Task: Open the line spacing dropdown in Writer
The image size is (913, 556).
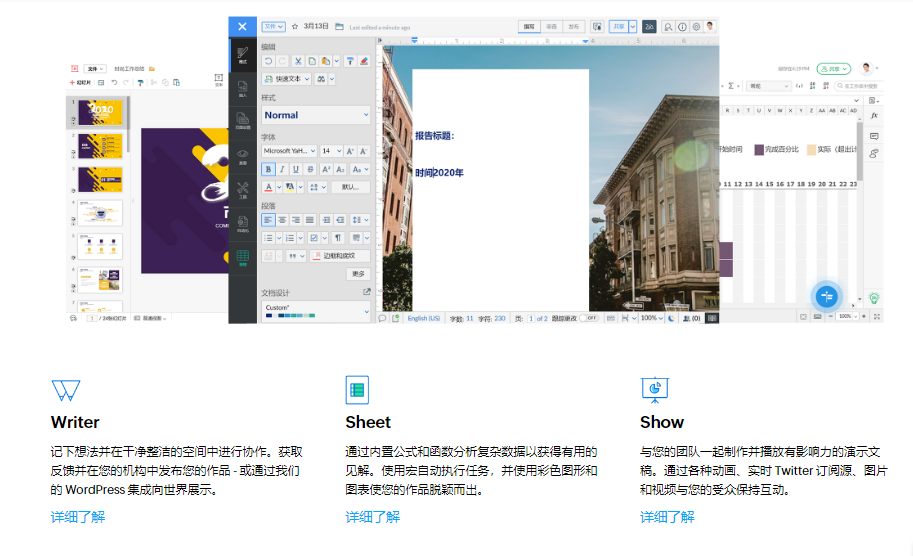Action: [x=360, y=220]
